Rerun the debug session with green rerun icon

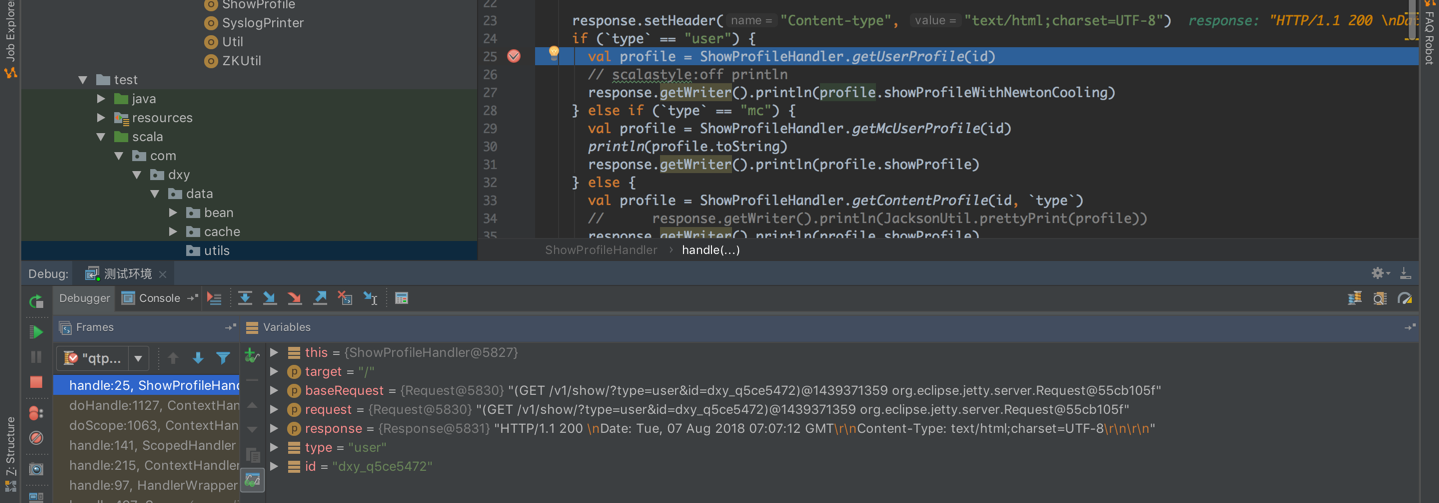tap(36, 301)
